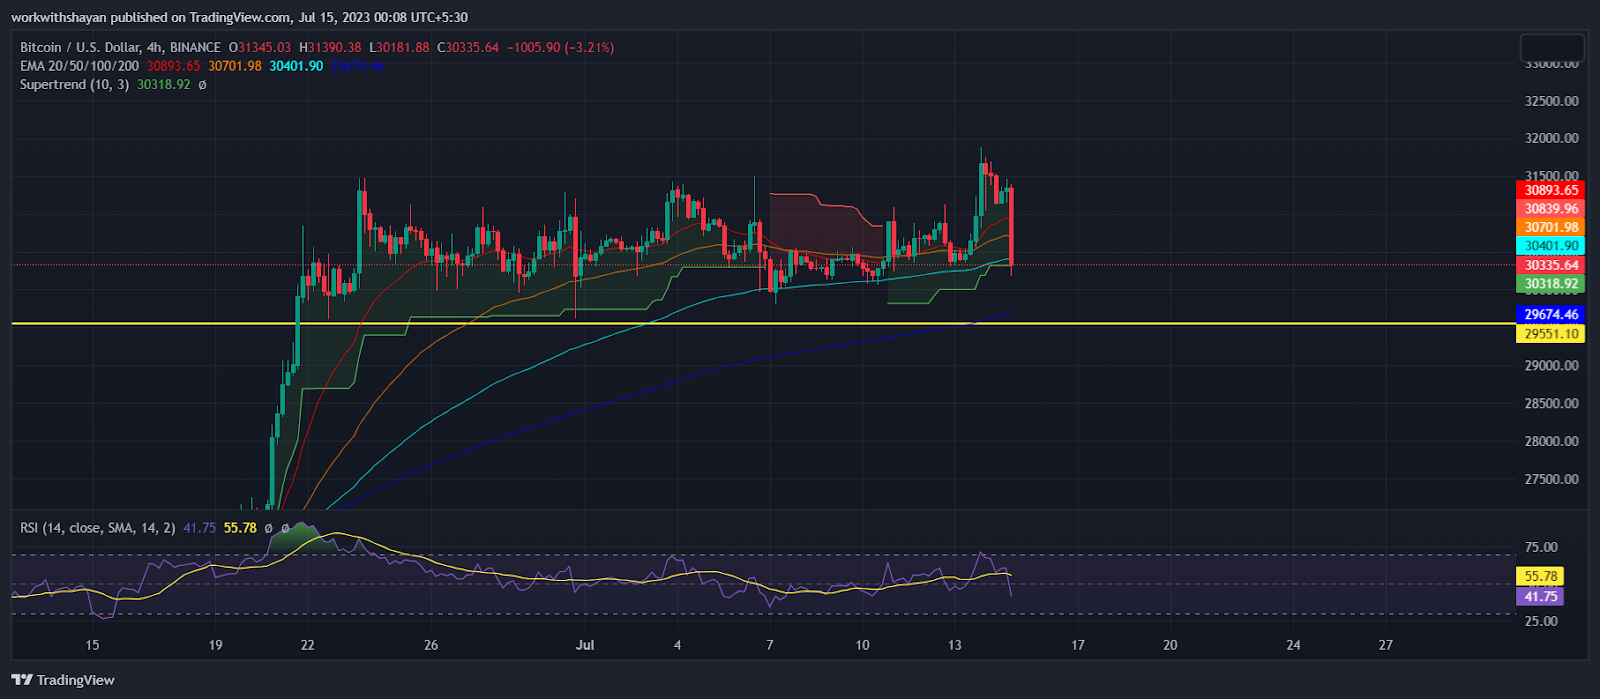The image size is (1600, 699).
Task: Click the Jul marker on the time axis
Action: point(585,645)
